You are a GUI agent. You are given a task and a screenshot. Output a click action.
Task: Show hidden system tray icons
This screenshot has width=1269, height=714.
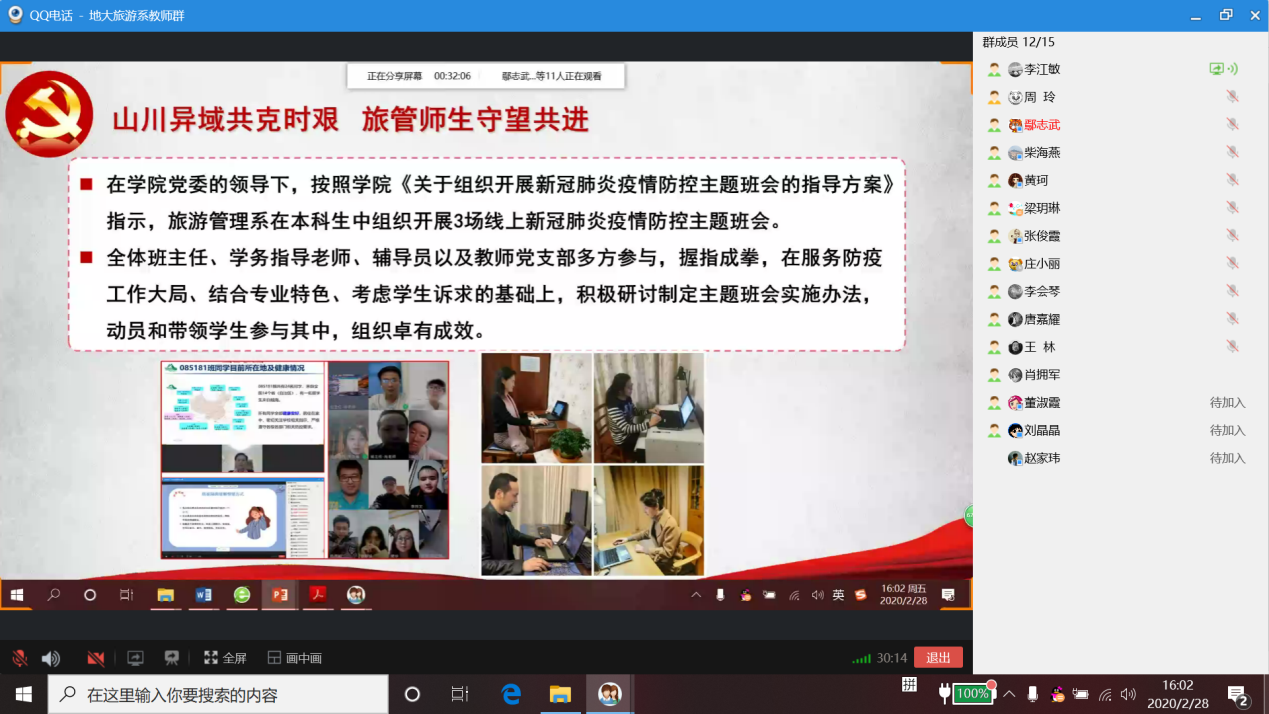tap(1009, 694)
